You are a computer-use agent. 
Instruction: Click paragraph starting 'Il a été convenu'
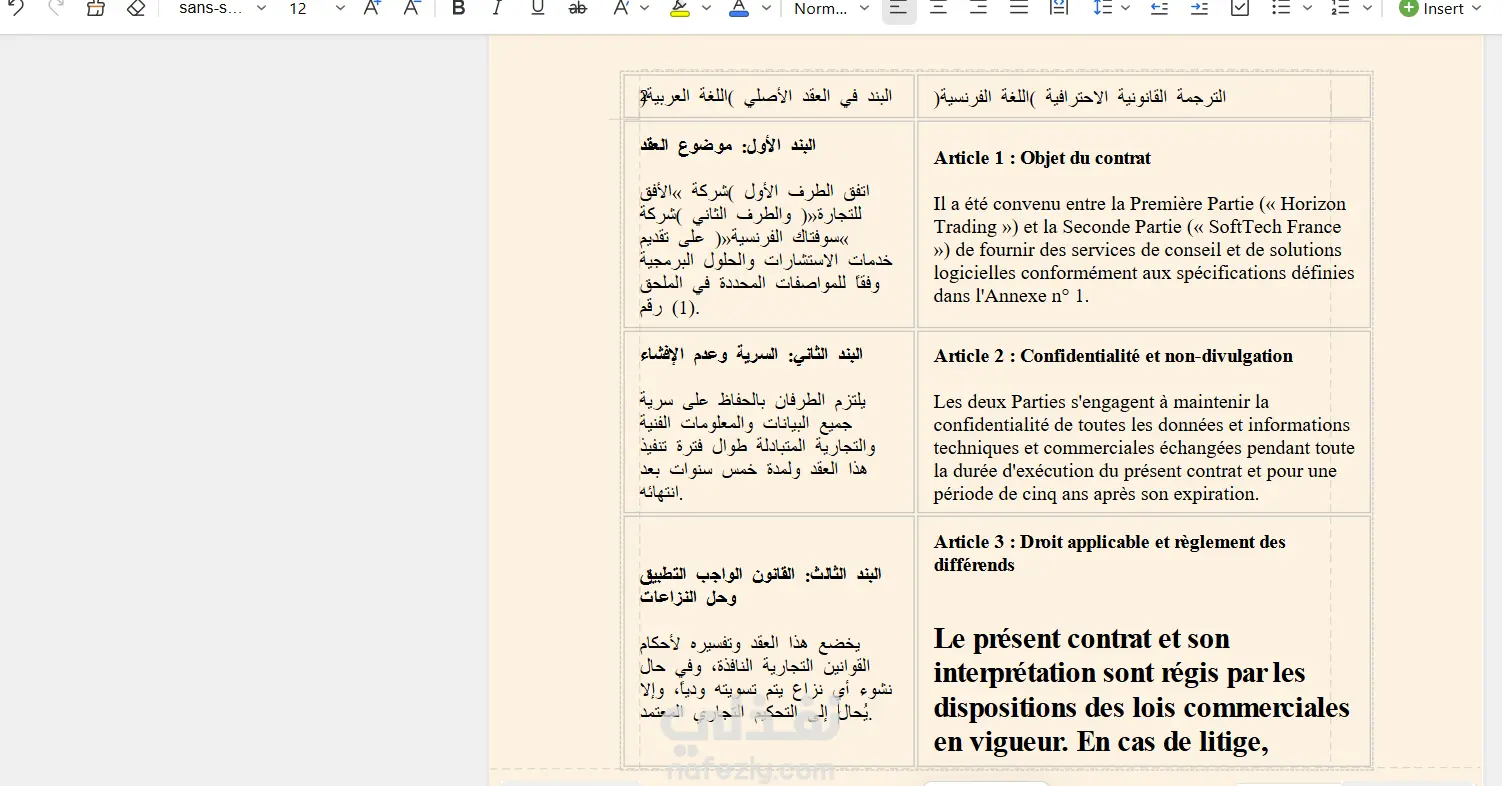[x=1143, y=250]
